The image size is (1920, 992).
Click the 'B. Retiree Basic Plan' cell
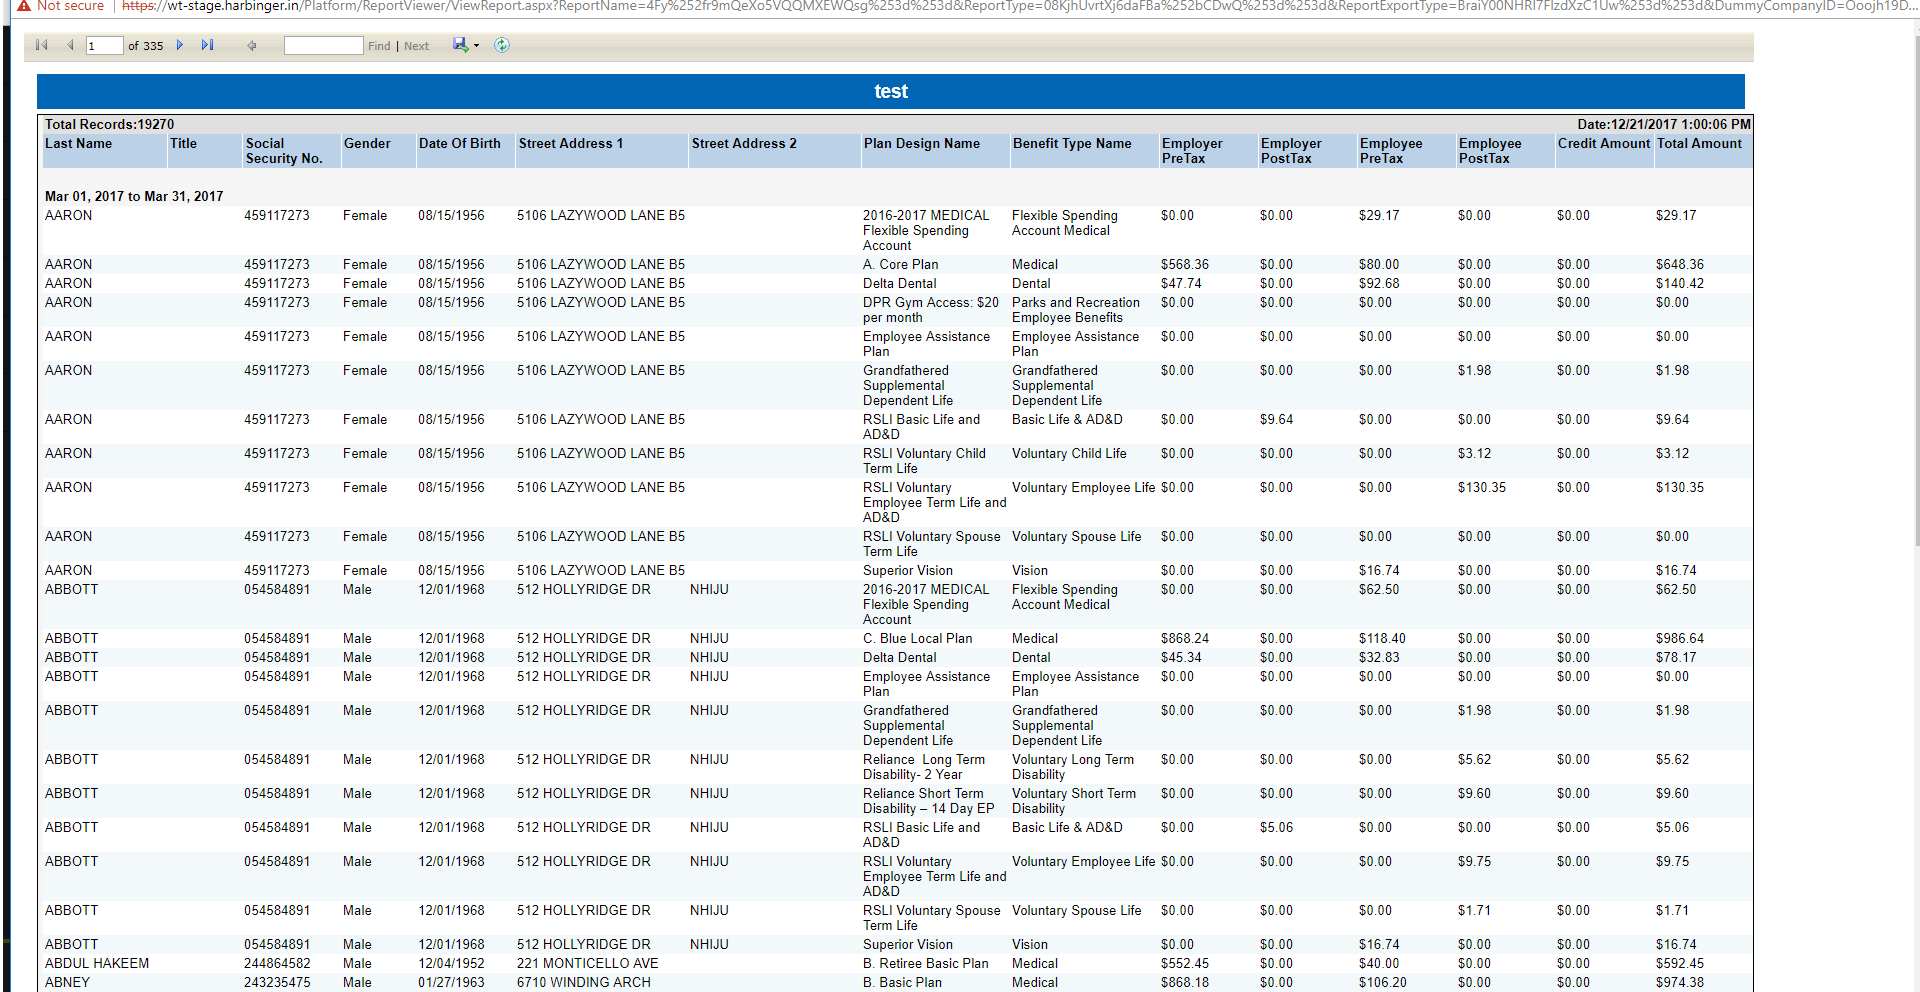[x=925, y=963]
